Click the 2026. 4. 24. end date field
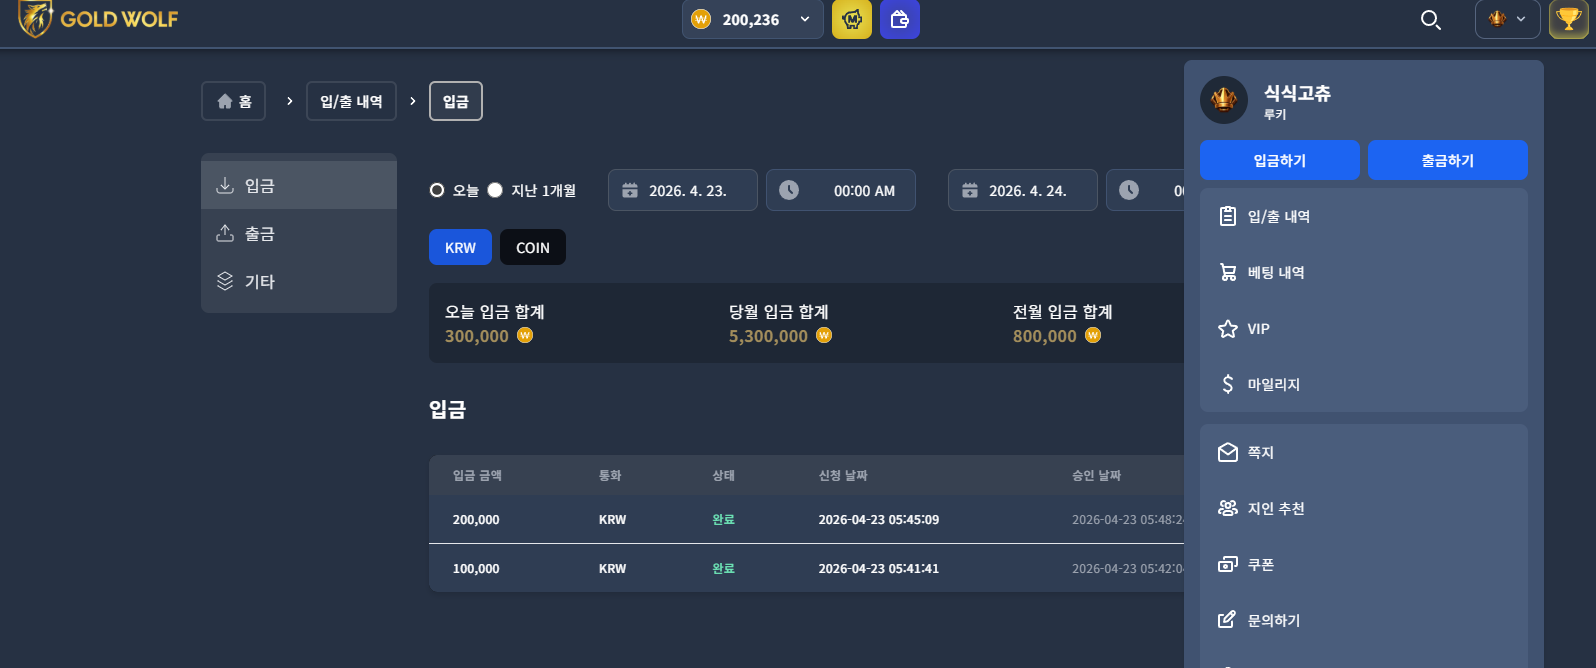This screenshot has width=1596, height=668. 1023,190
